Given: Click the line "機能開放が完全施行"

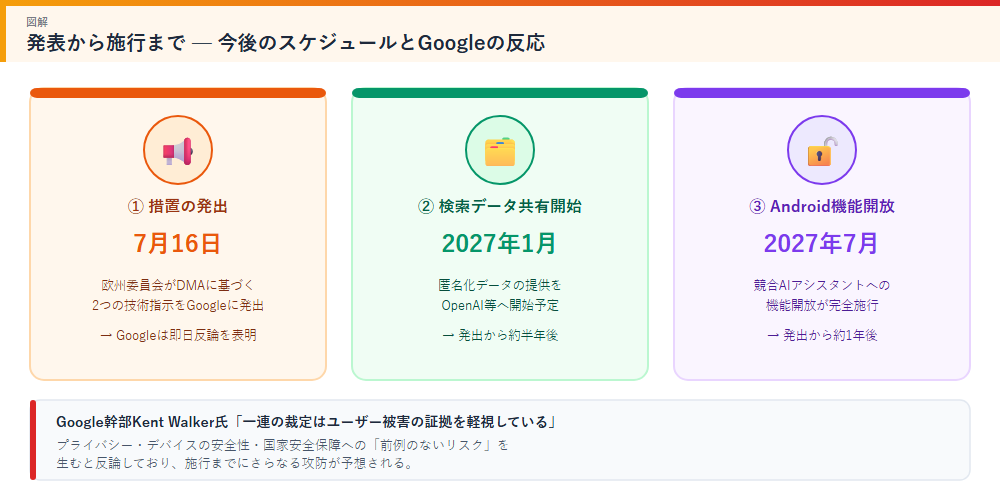Looking at the screenshot, I should click(x=821, y=305).
